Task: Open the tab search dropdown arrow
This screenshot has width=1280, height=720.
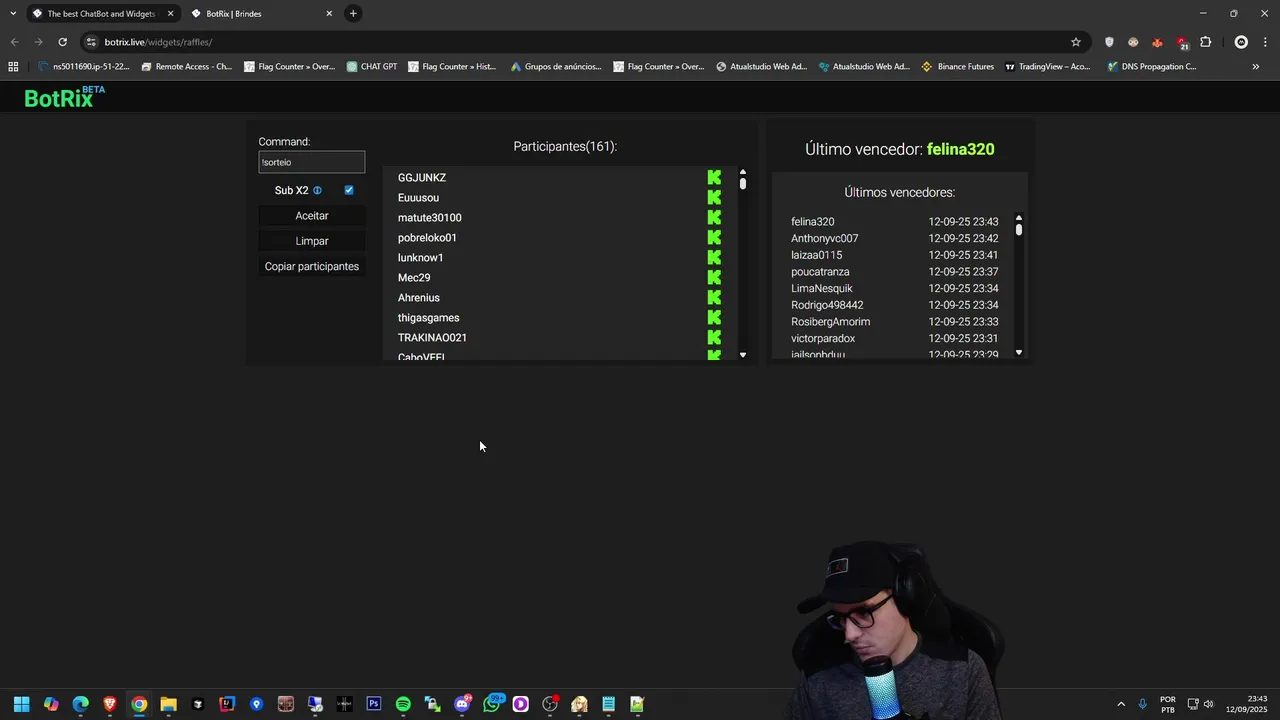Action: (x=13, y=13)
